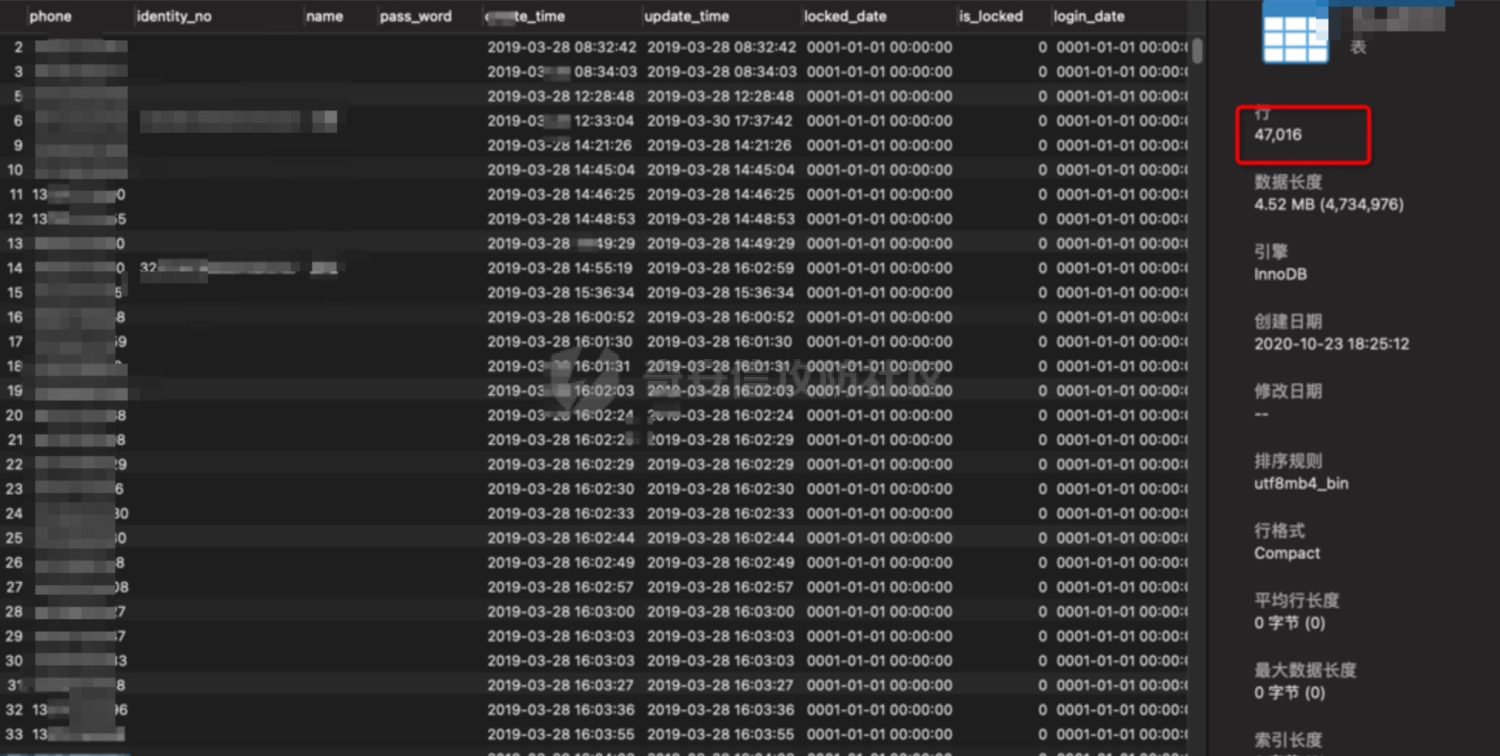
Task: Select creation date 2020-10-23 18:25:12
Action: (x=1331, y=343)
